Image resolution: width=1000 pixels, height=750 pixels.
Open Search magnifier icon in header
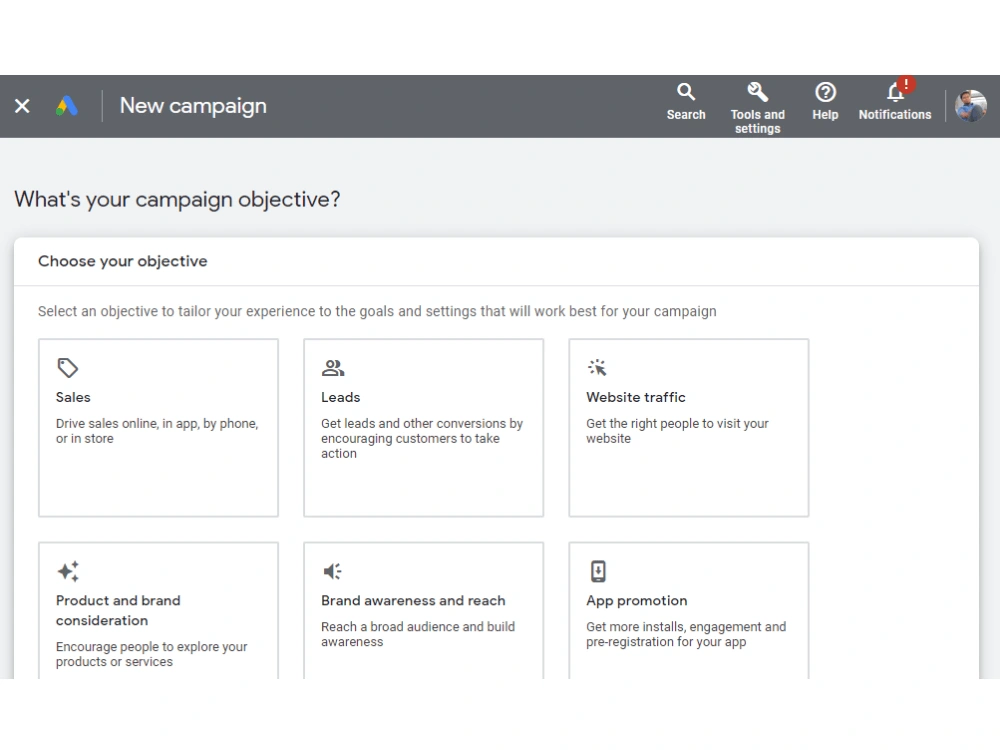(686, 92)
